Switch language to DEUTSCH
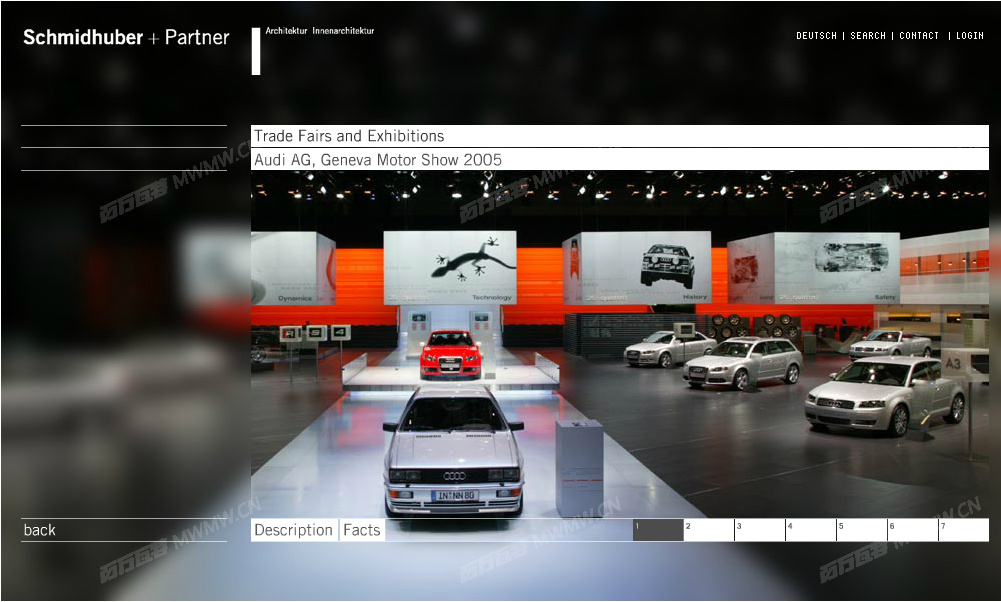The image size is (1001, 602). coord(816,36)
